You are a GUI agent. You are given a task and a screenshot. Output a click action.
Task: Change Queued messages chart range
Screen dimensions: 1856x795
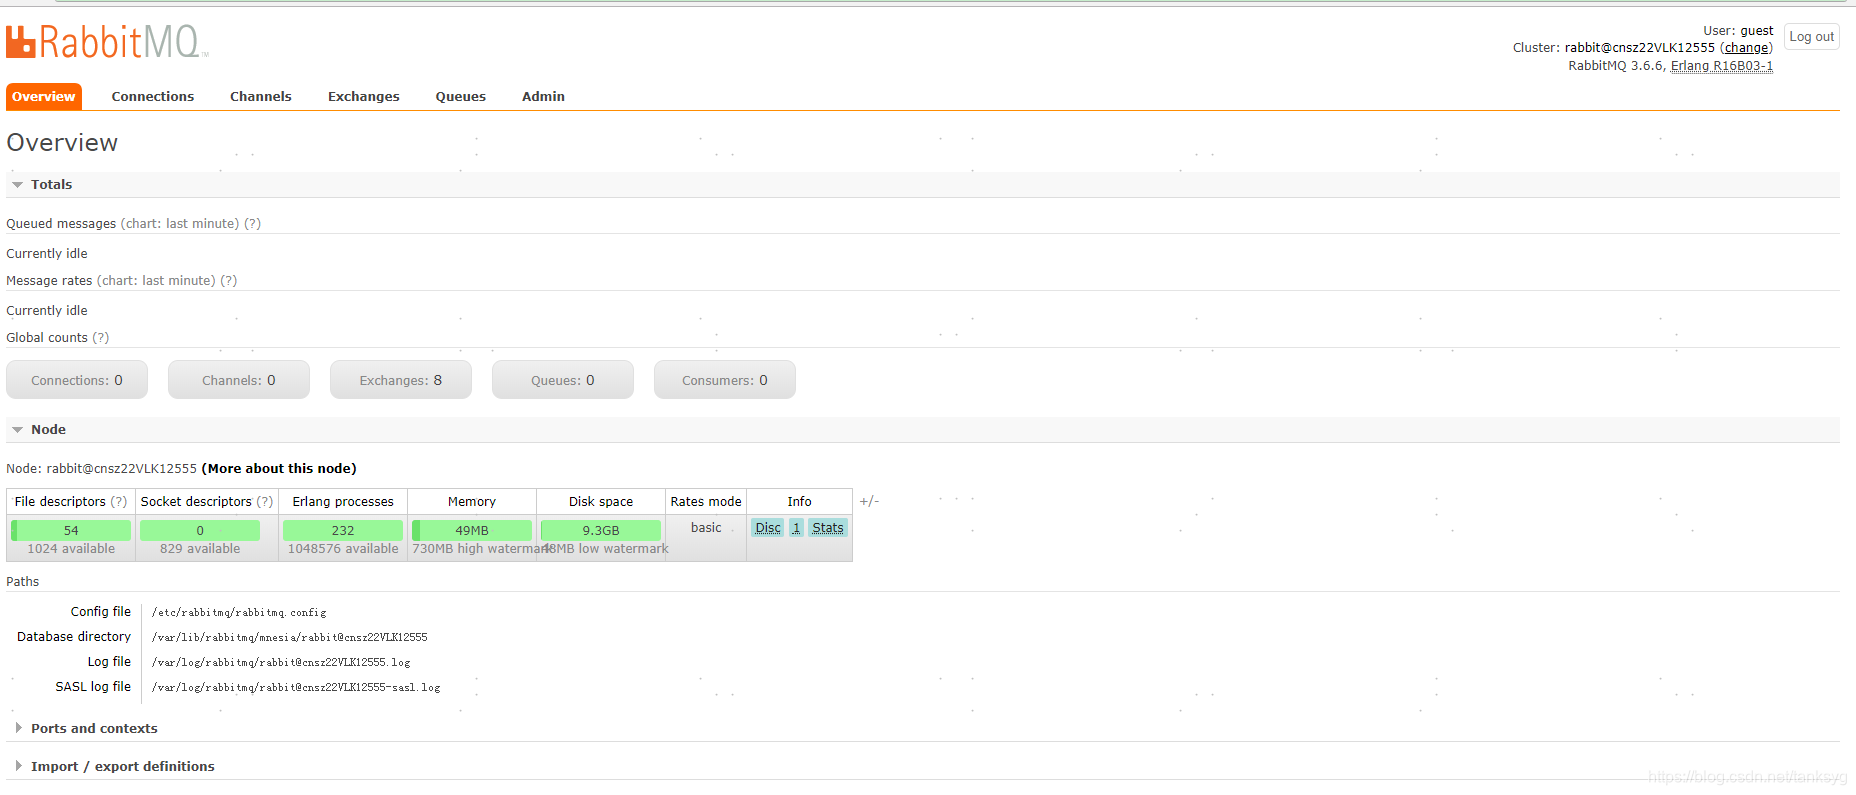180,224
